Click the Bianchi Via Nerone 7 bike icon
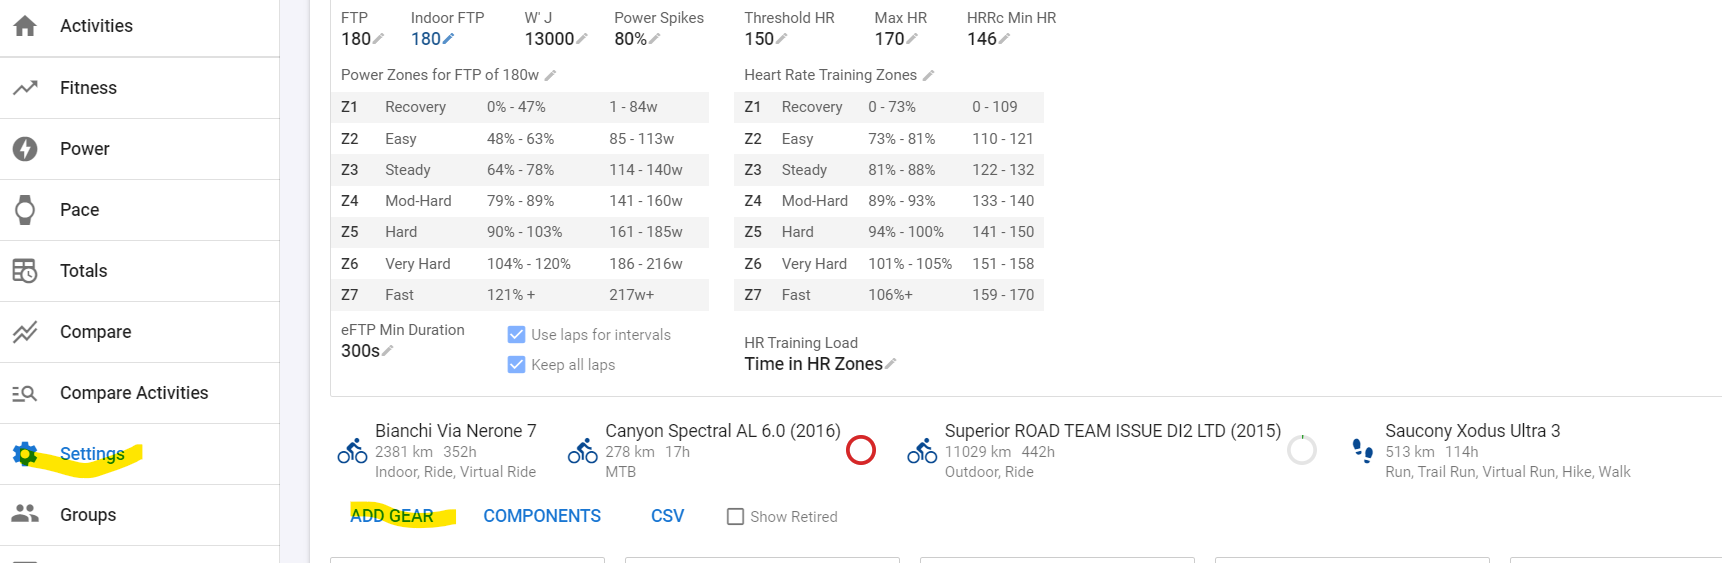This screenshot has height=563, width=1722. [x=352, y=451]
